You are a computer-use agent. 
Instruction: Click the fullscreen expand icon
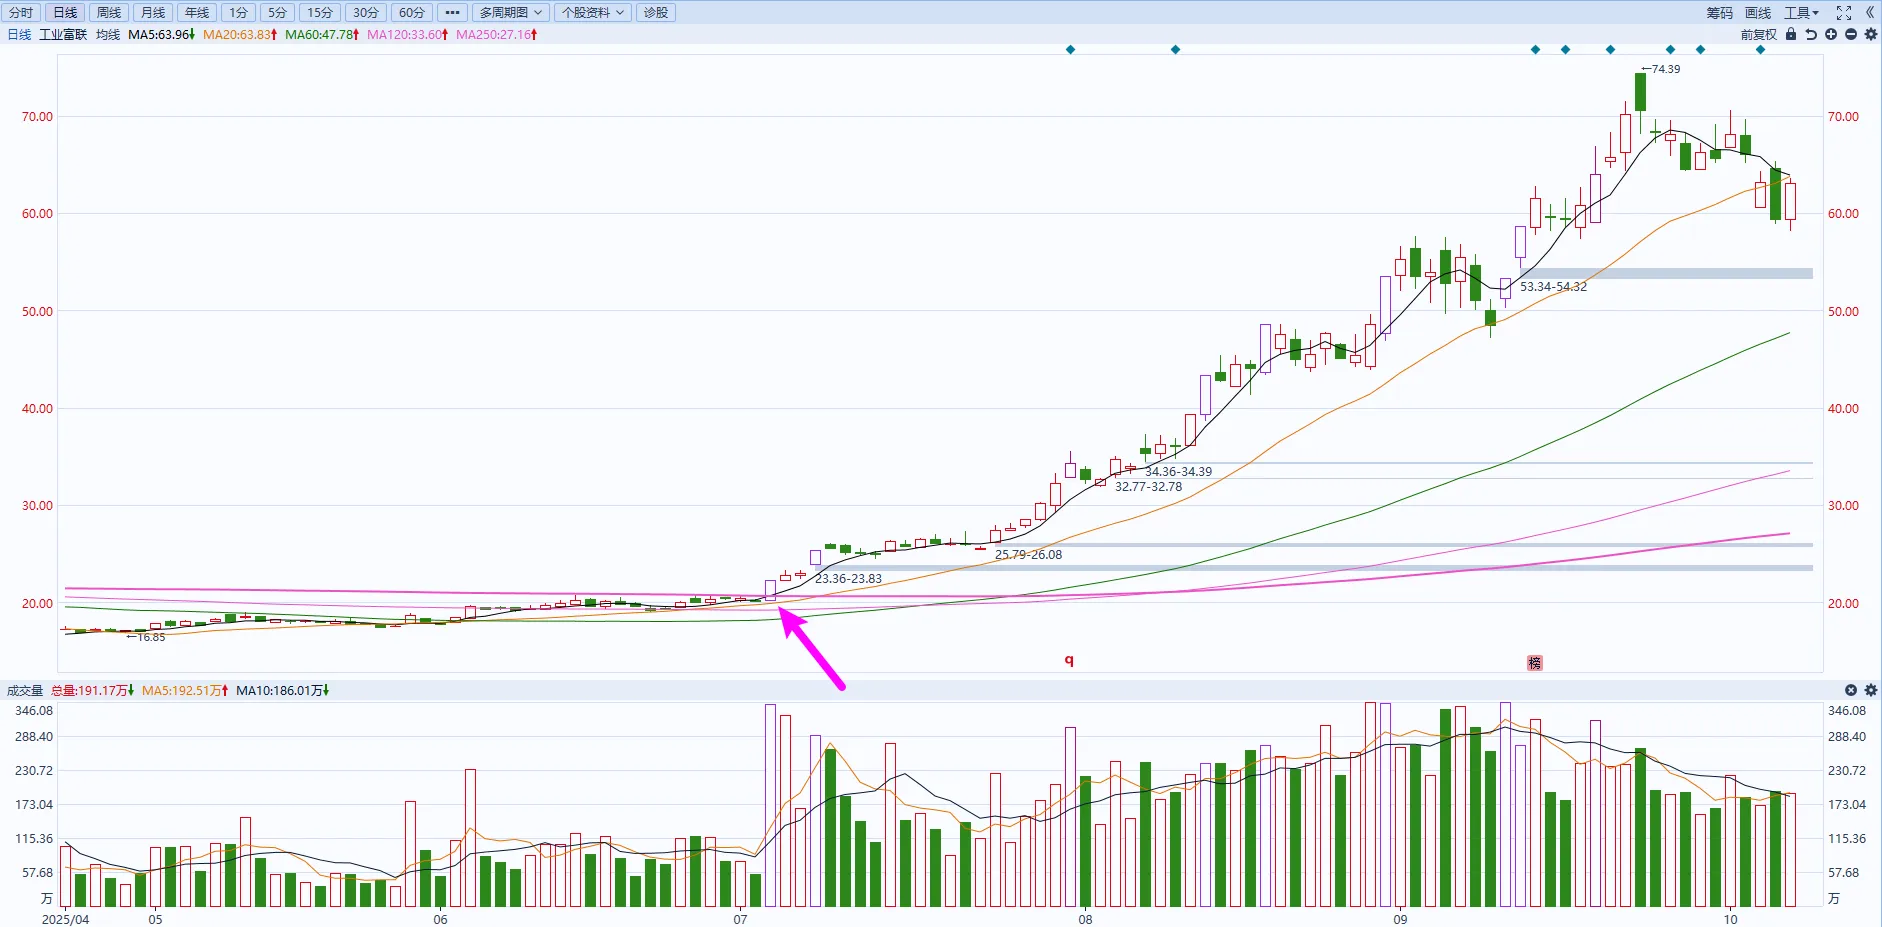(x=1844, y=13)
